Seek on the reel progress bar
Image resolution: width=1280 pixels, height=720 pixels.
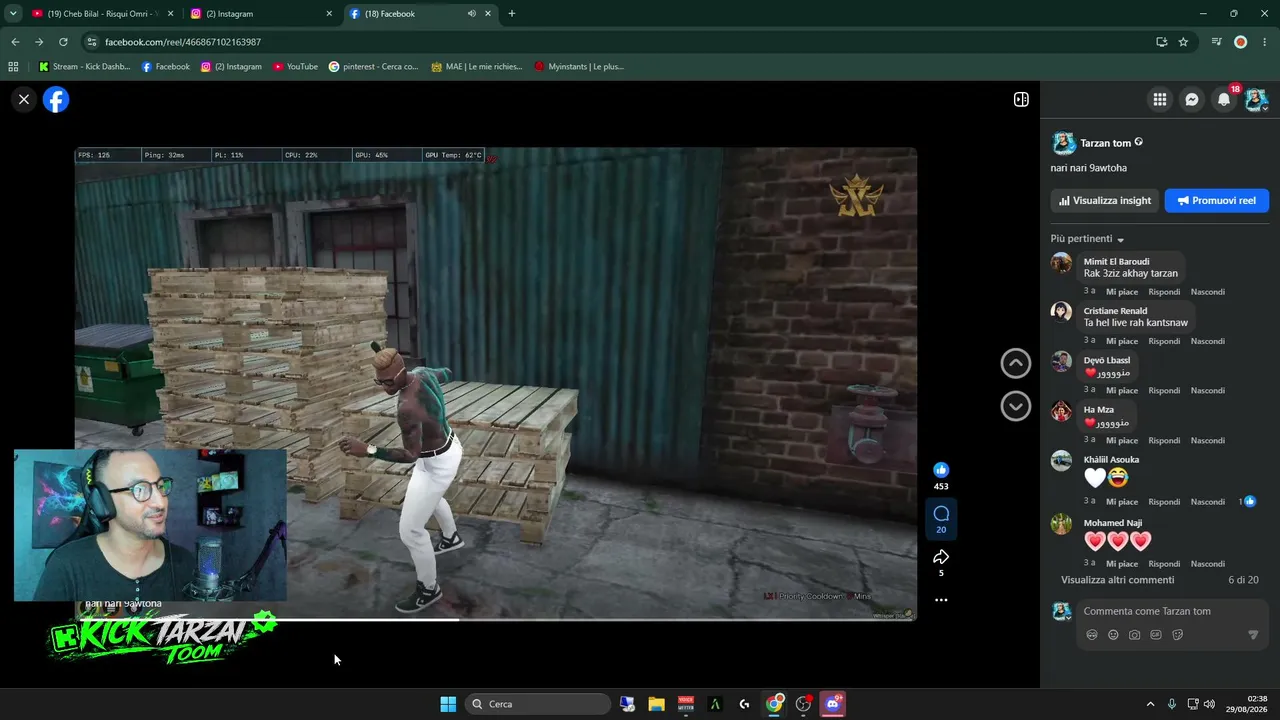[496, 620]
